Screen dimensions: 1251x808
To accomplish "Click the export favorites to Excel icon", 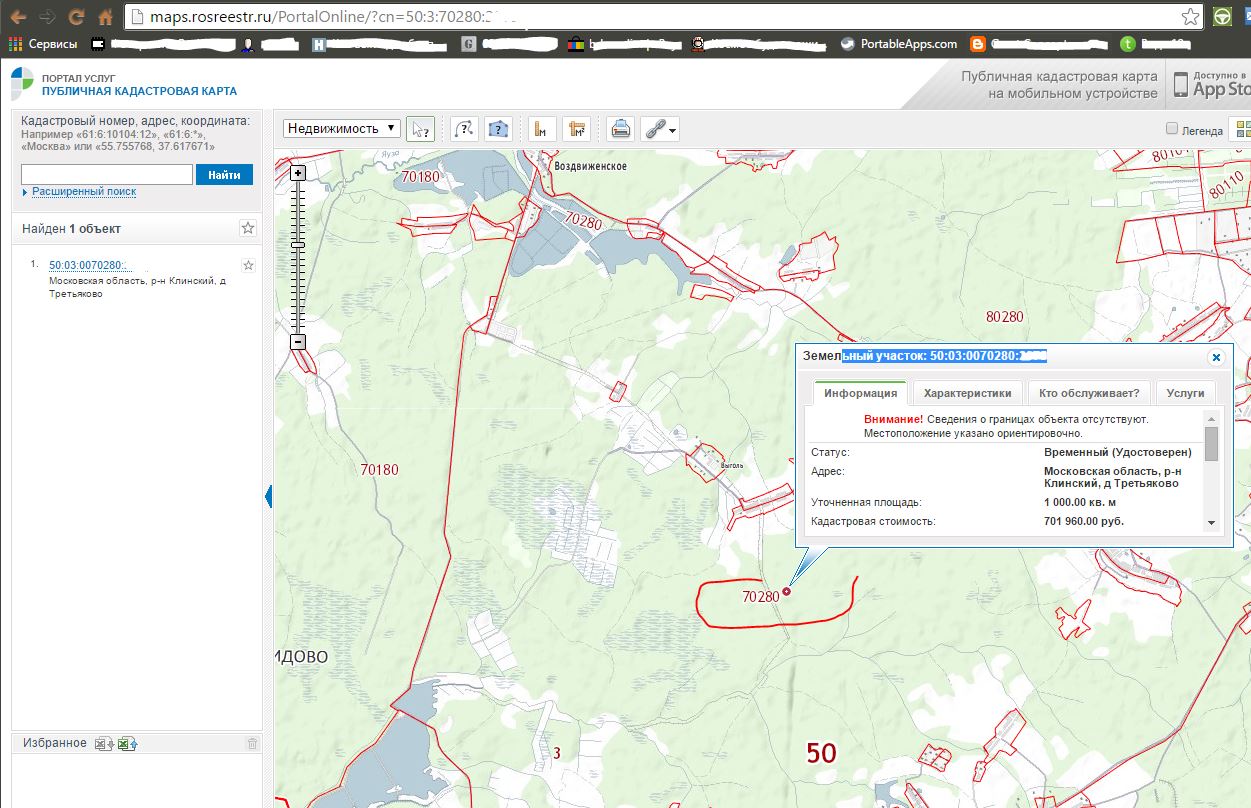I will click(x=104, y=744).
